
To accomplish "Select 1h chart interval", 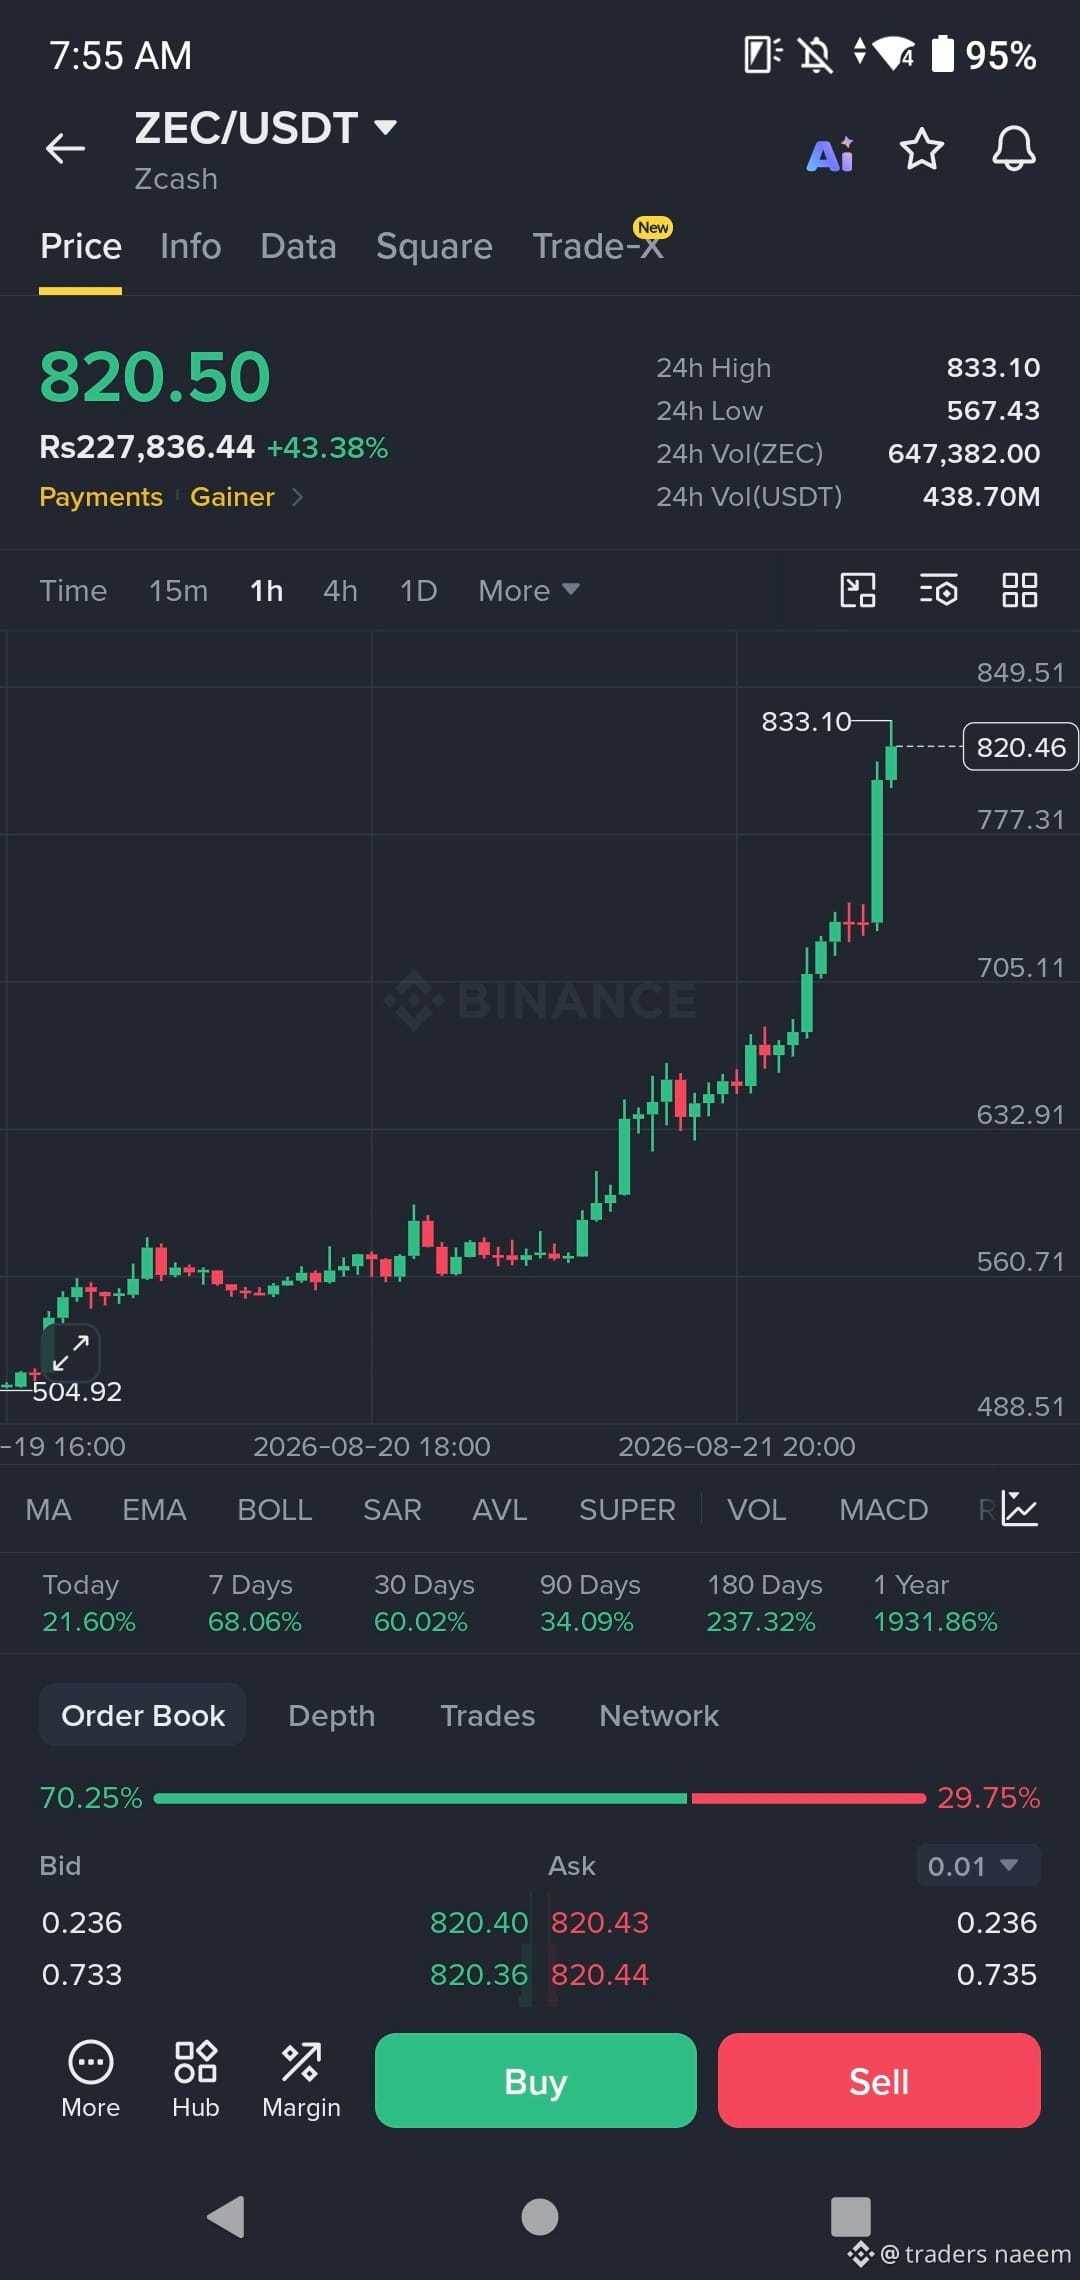I will click(x=266, y=591).
